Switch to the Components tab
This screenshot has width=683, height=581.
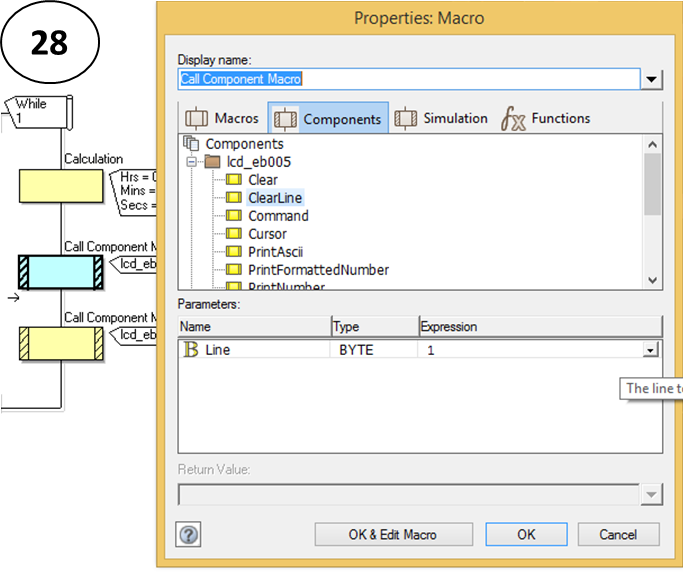pyautogui.click(x=328, y=118)
